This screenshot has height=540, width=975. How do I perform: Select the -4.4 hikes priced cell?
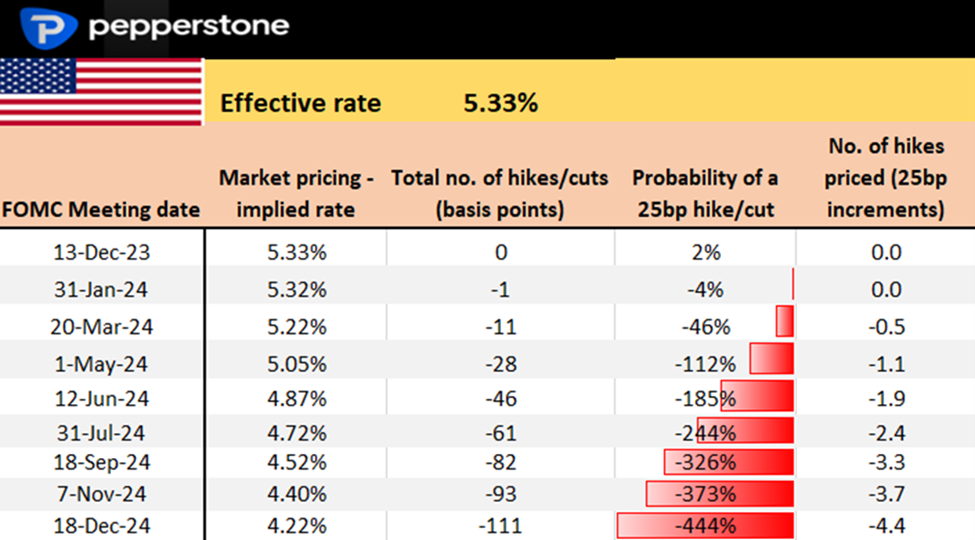click(886, 526)
